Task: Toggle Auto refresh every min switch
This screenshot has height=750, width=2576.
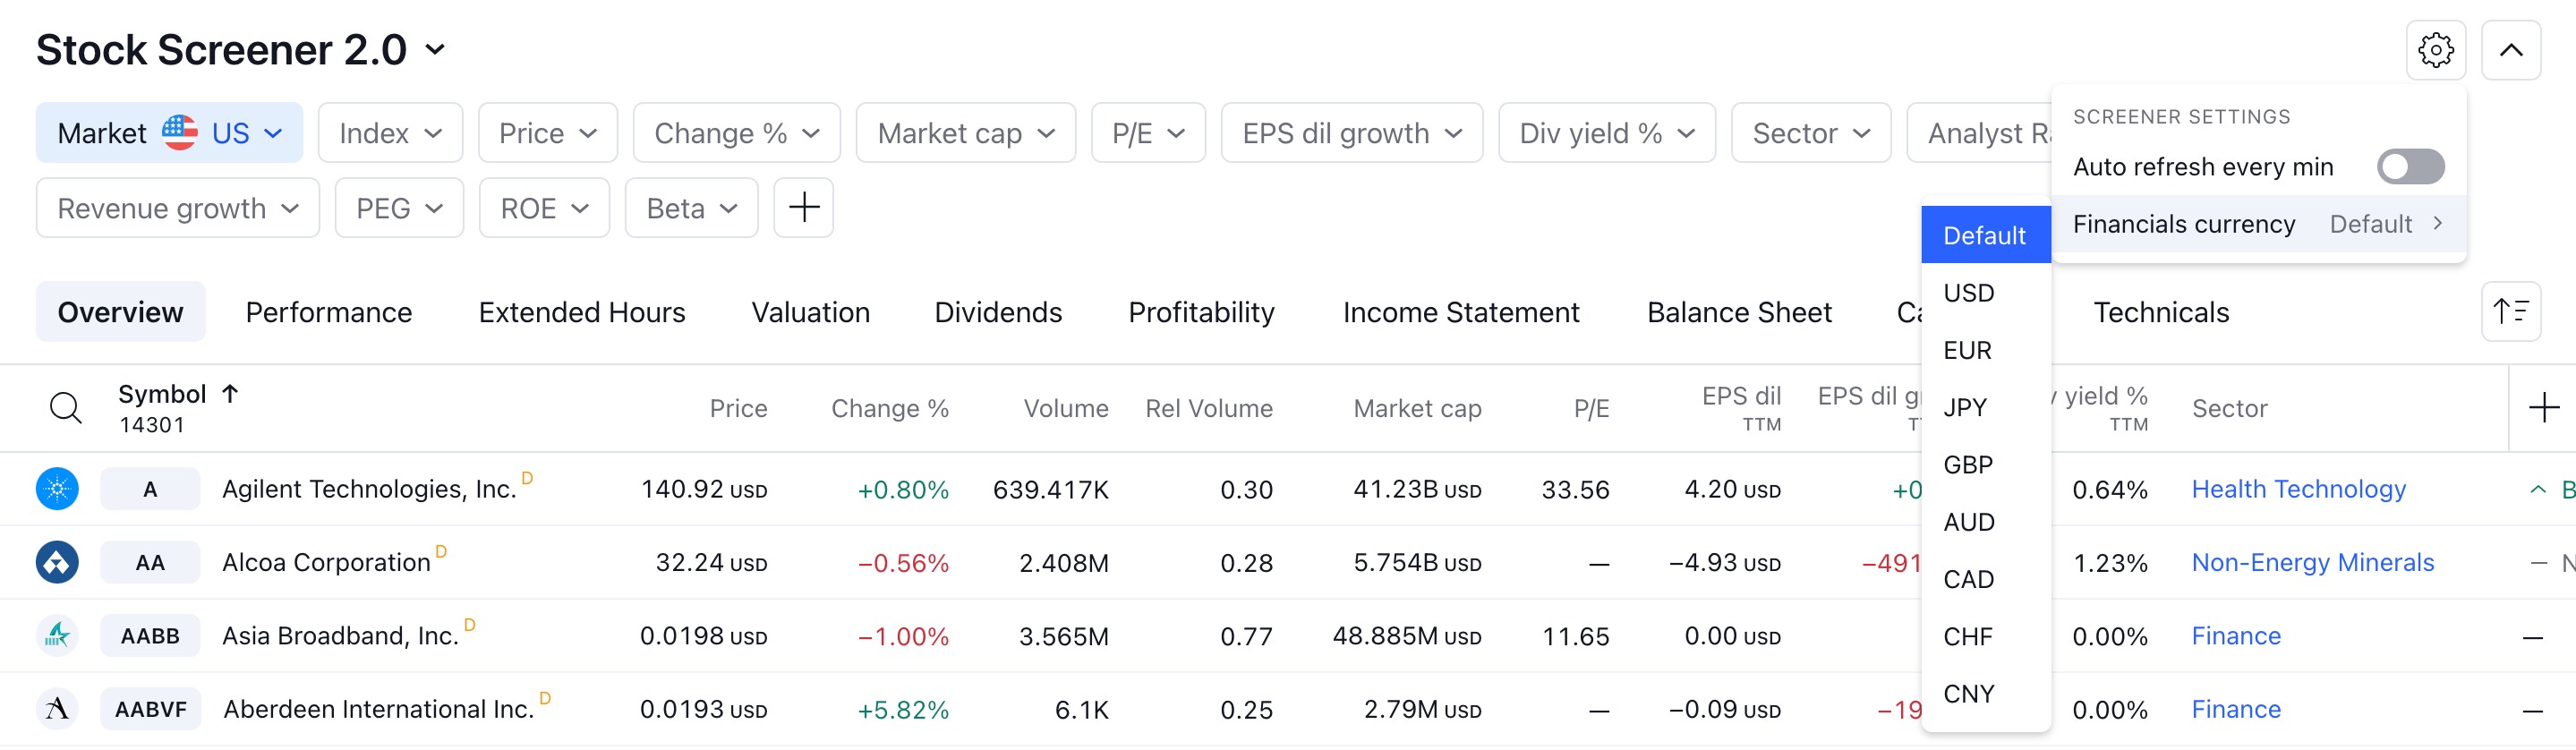Action: [2410, 167]
